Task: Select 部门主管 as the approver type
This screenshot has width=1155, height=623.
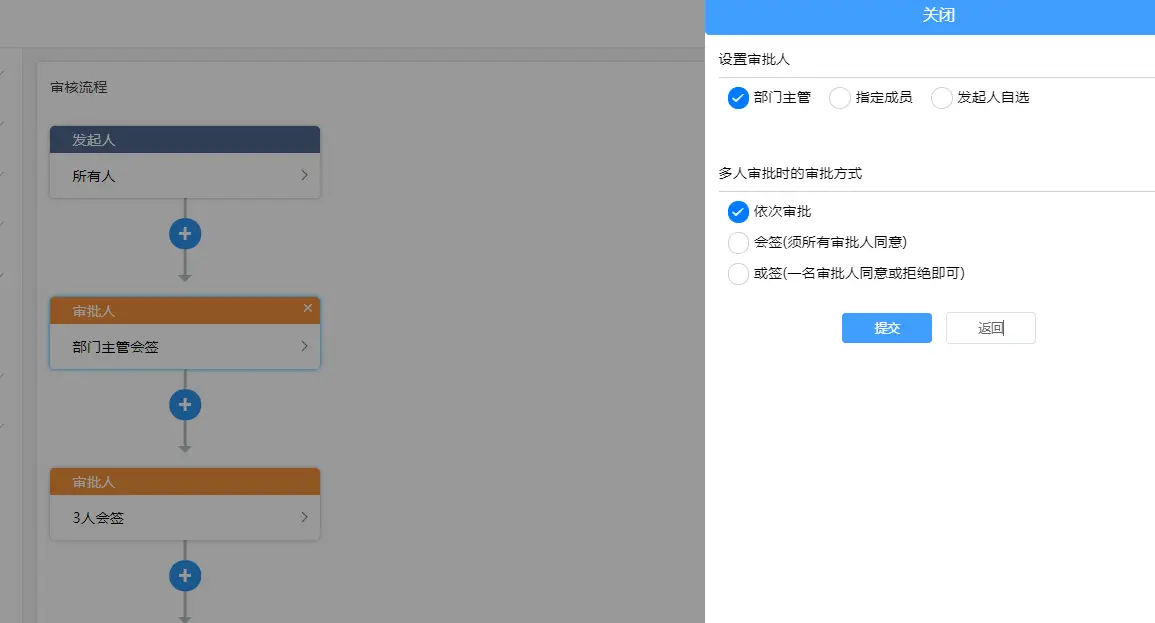Action: [x=738, y=98]
